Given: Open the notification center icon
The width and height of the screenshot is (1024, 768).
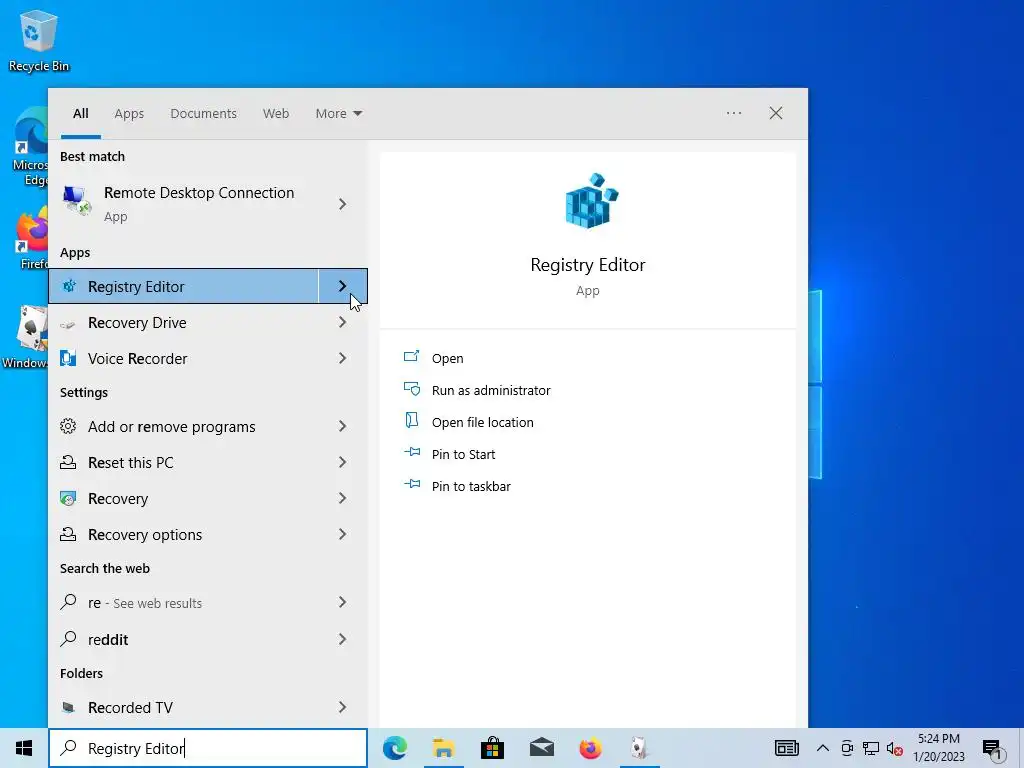Looking at the screenshot, I should [992, 749].
